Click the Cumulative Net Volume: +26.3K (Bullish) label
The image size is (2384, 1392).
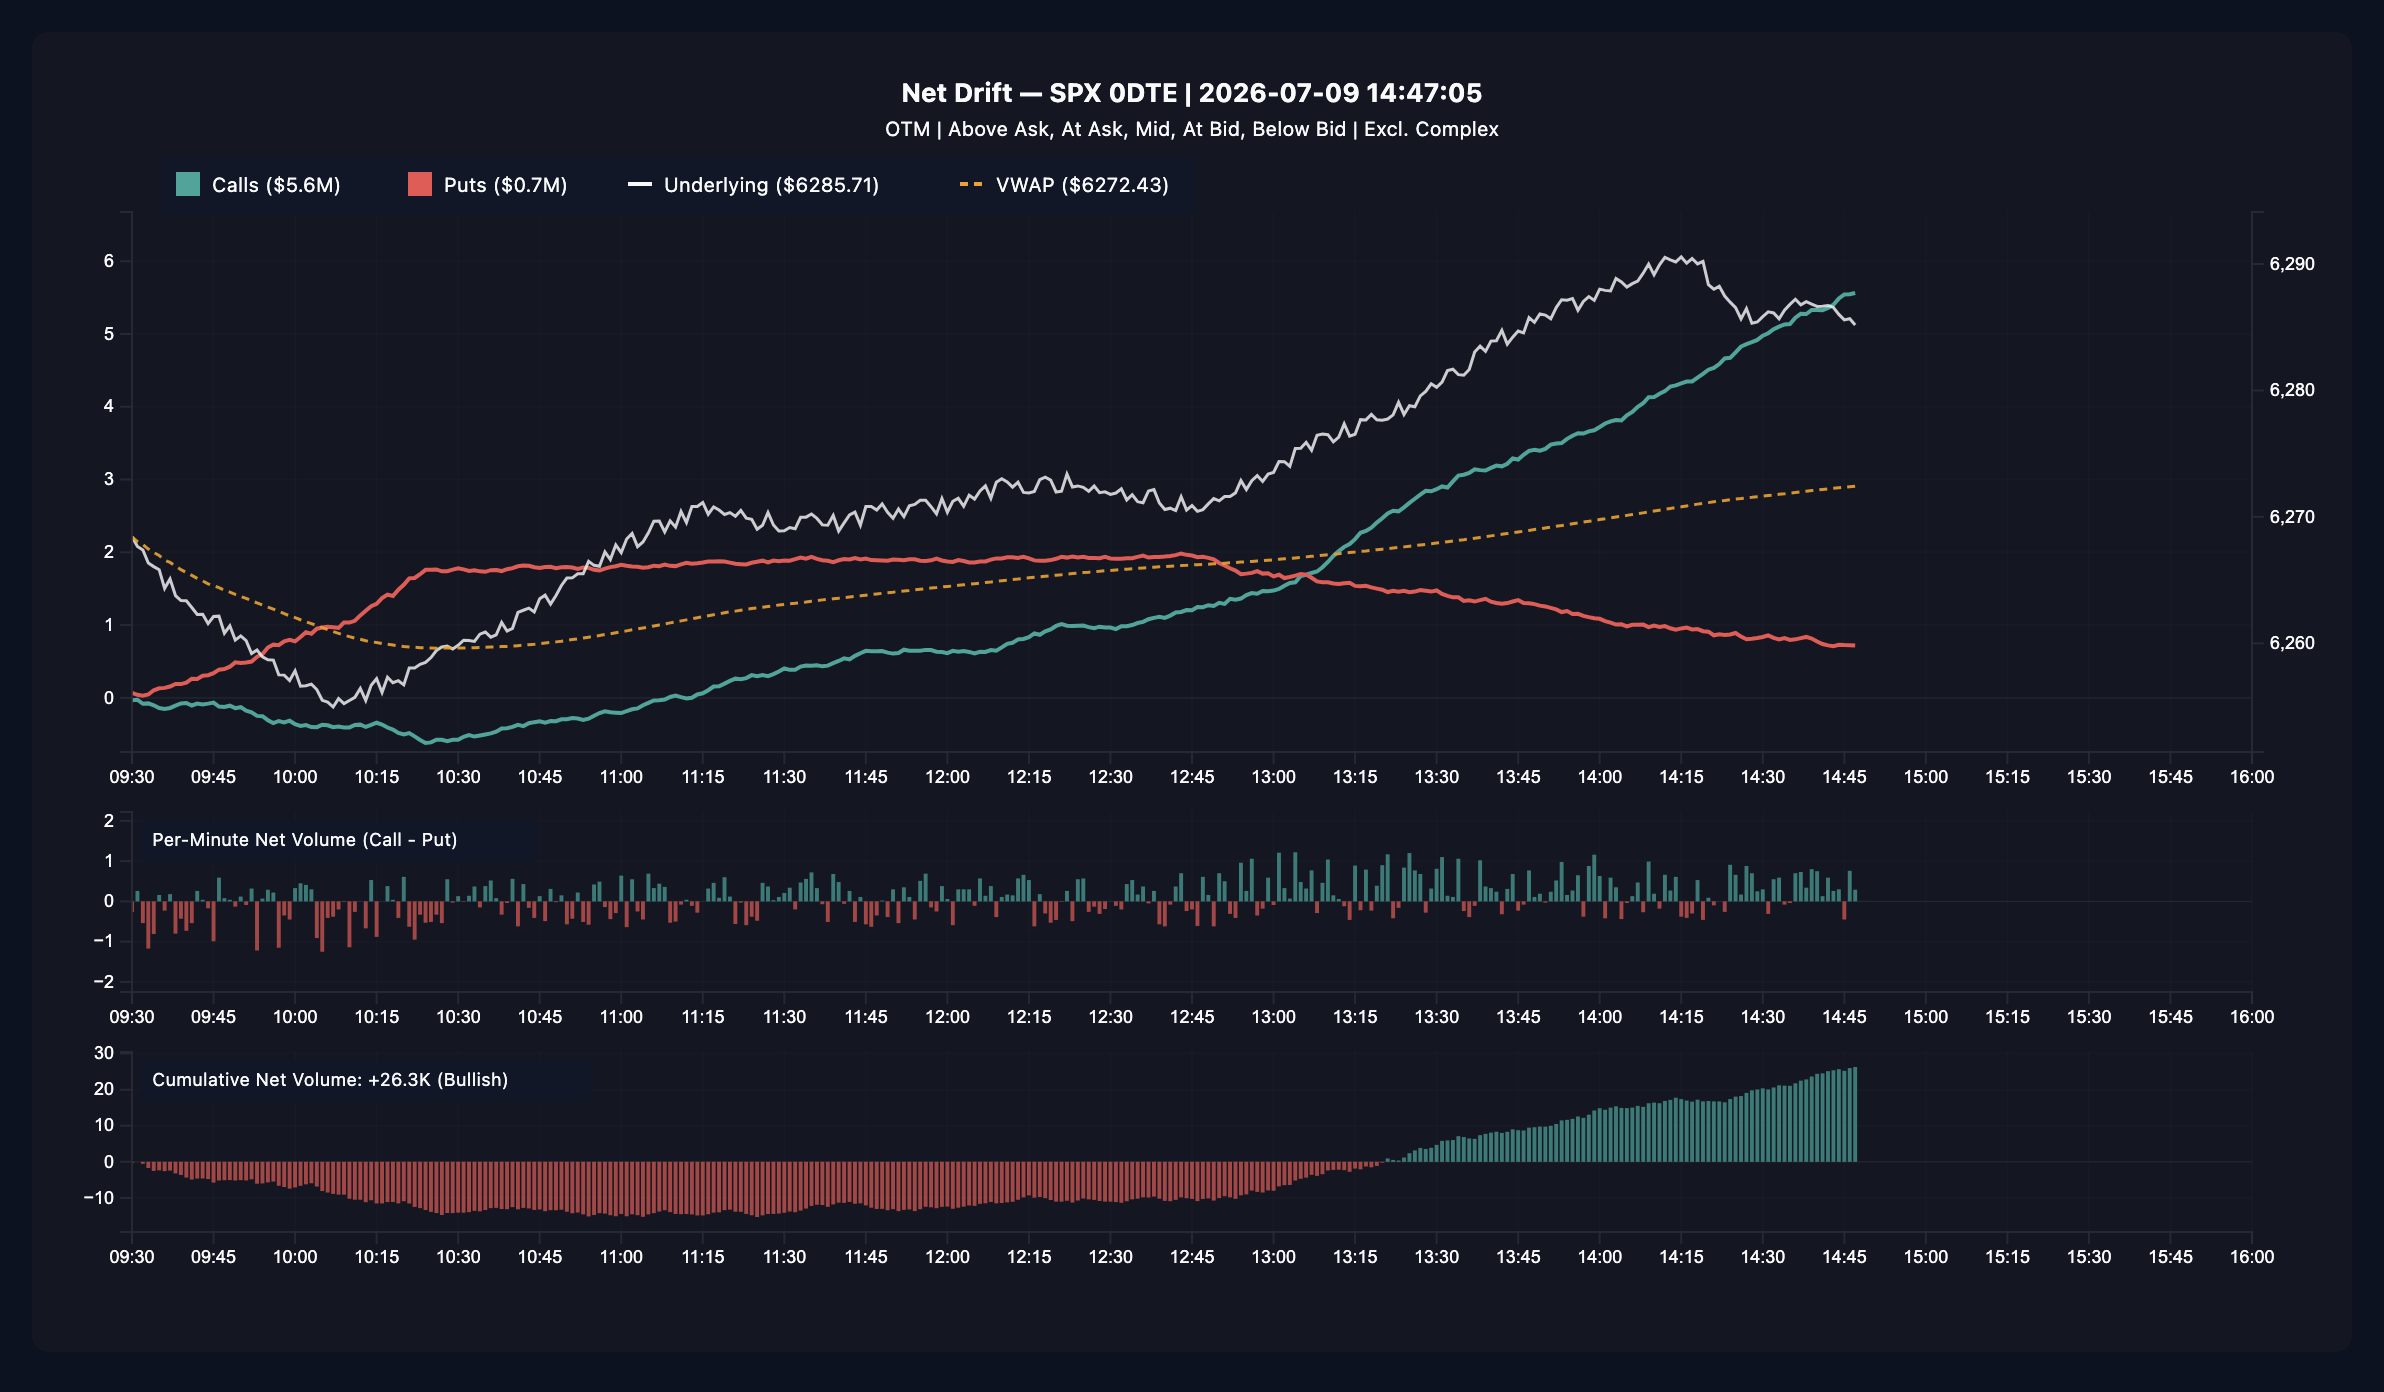point(330,1080)
